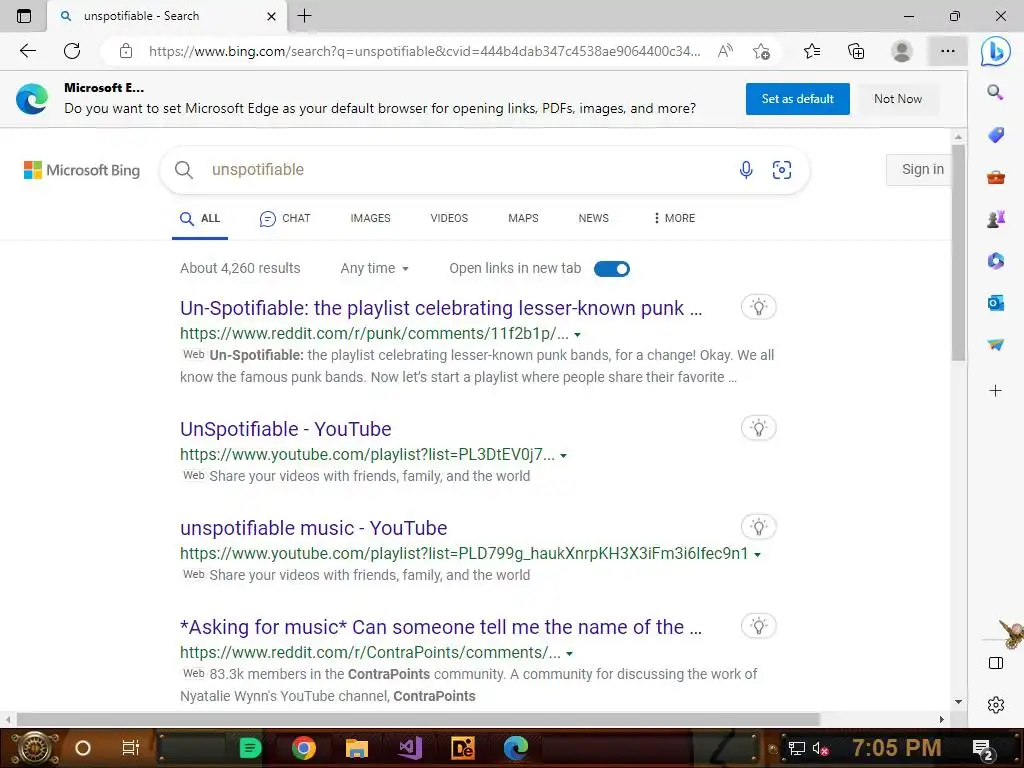Image resolution: width=1024 pixels, height=768 pixels.
Task: Hide the sidebar with the panel icon
Action: tap(995, 663)
